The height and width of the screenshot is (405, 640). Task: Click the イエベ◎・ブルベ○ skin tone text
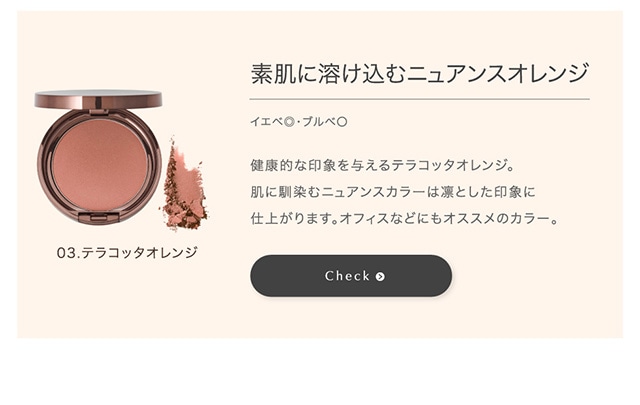click(x=299, y=122)
